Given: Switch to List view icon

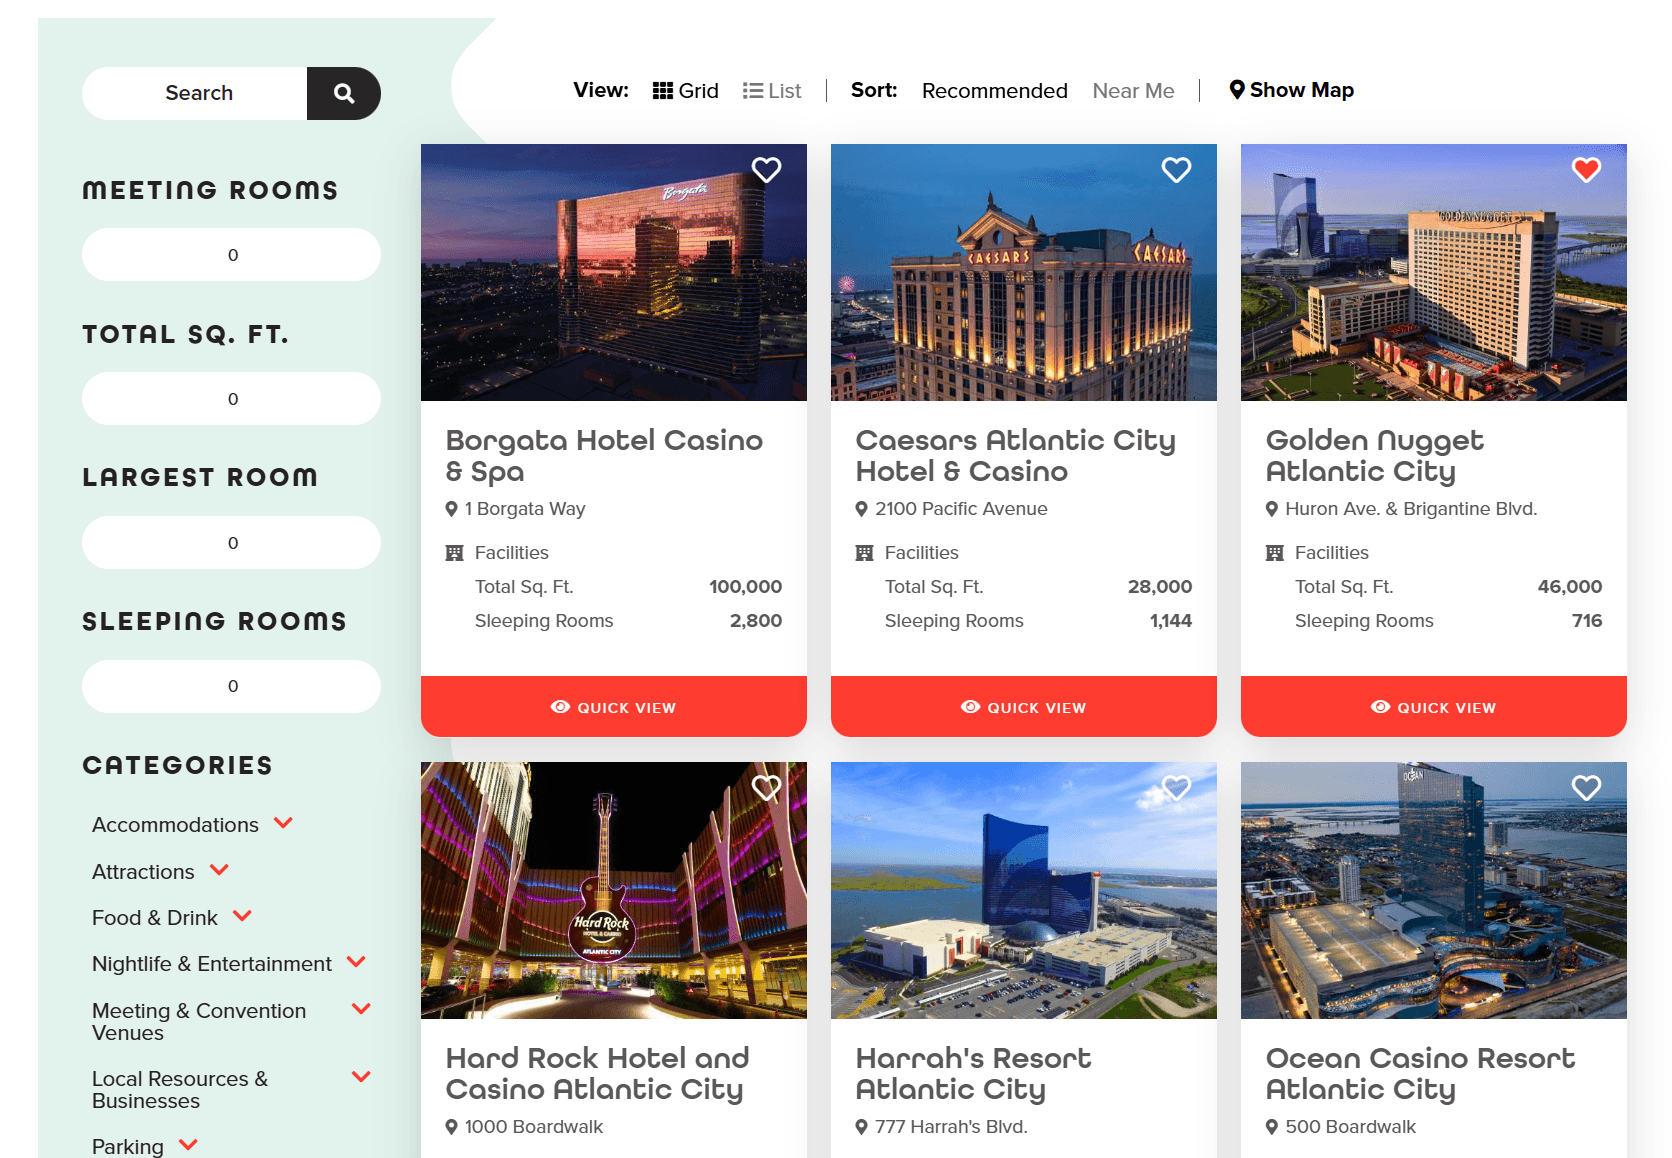Looking at the screenshot, I should coord(752,90).
